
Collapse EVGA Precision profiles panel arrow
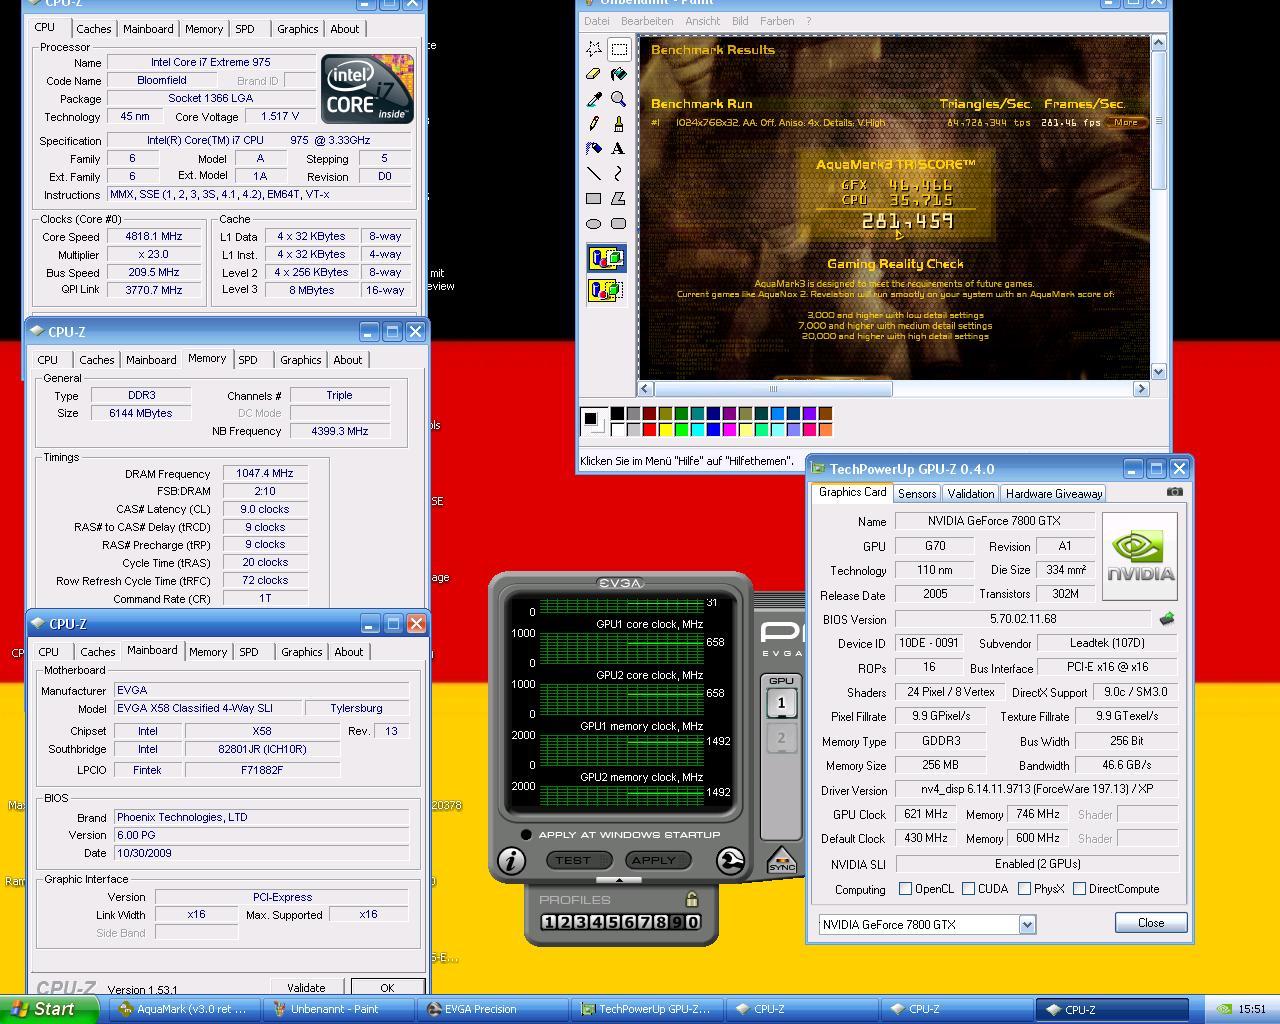619,880
